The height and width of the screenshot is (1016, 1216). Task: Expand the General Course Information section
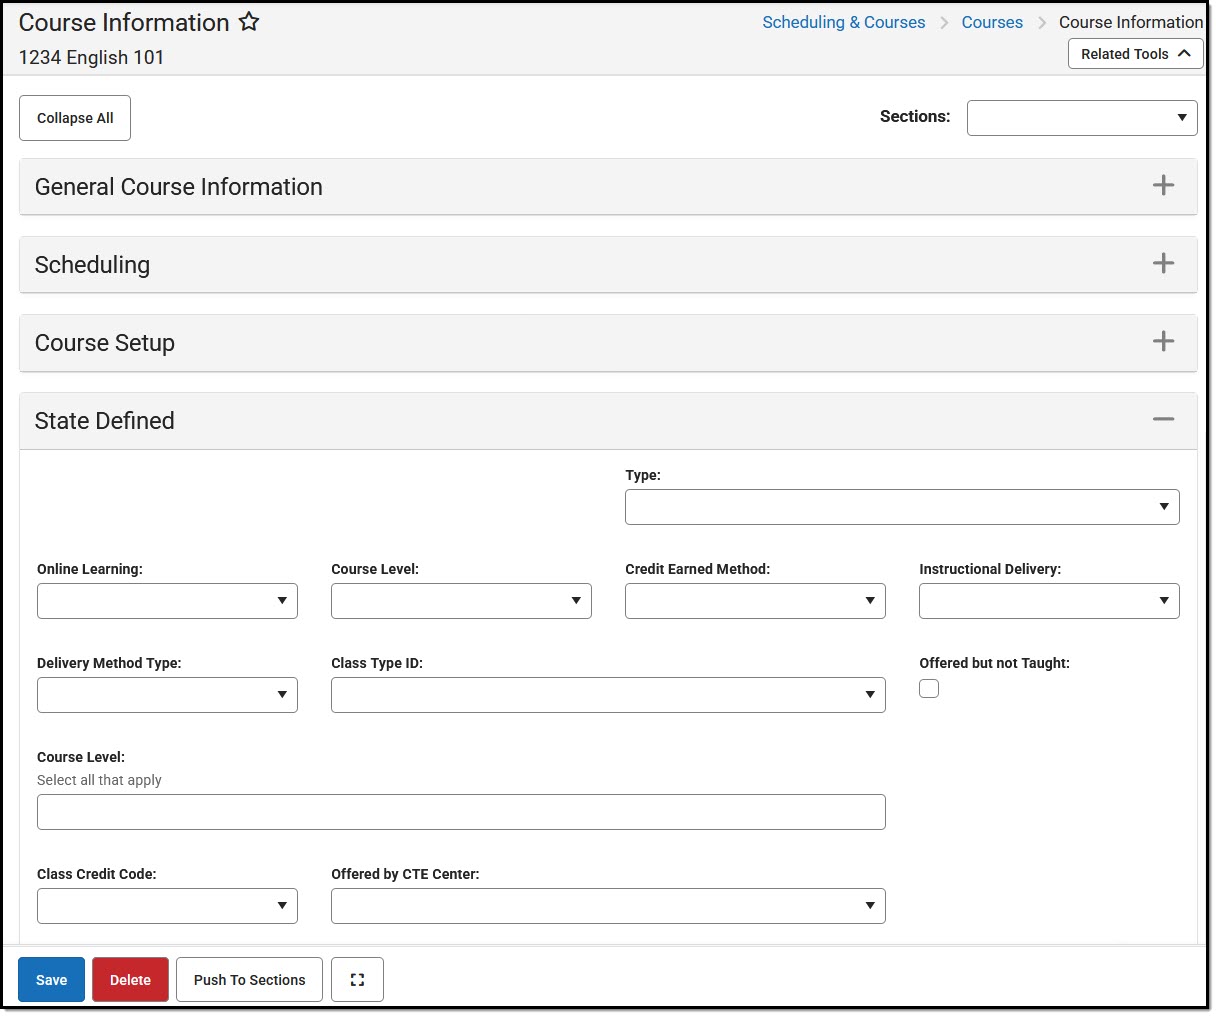tap(1163, 186)
